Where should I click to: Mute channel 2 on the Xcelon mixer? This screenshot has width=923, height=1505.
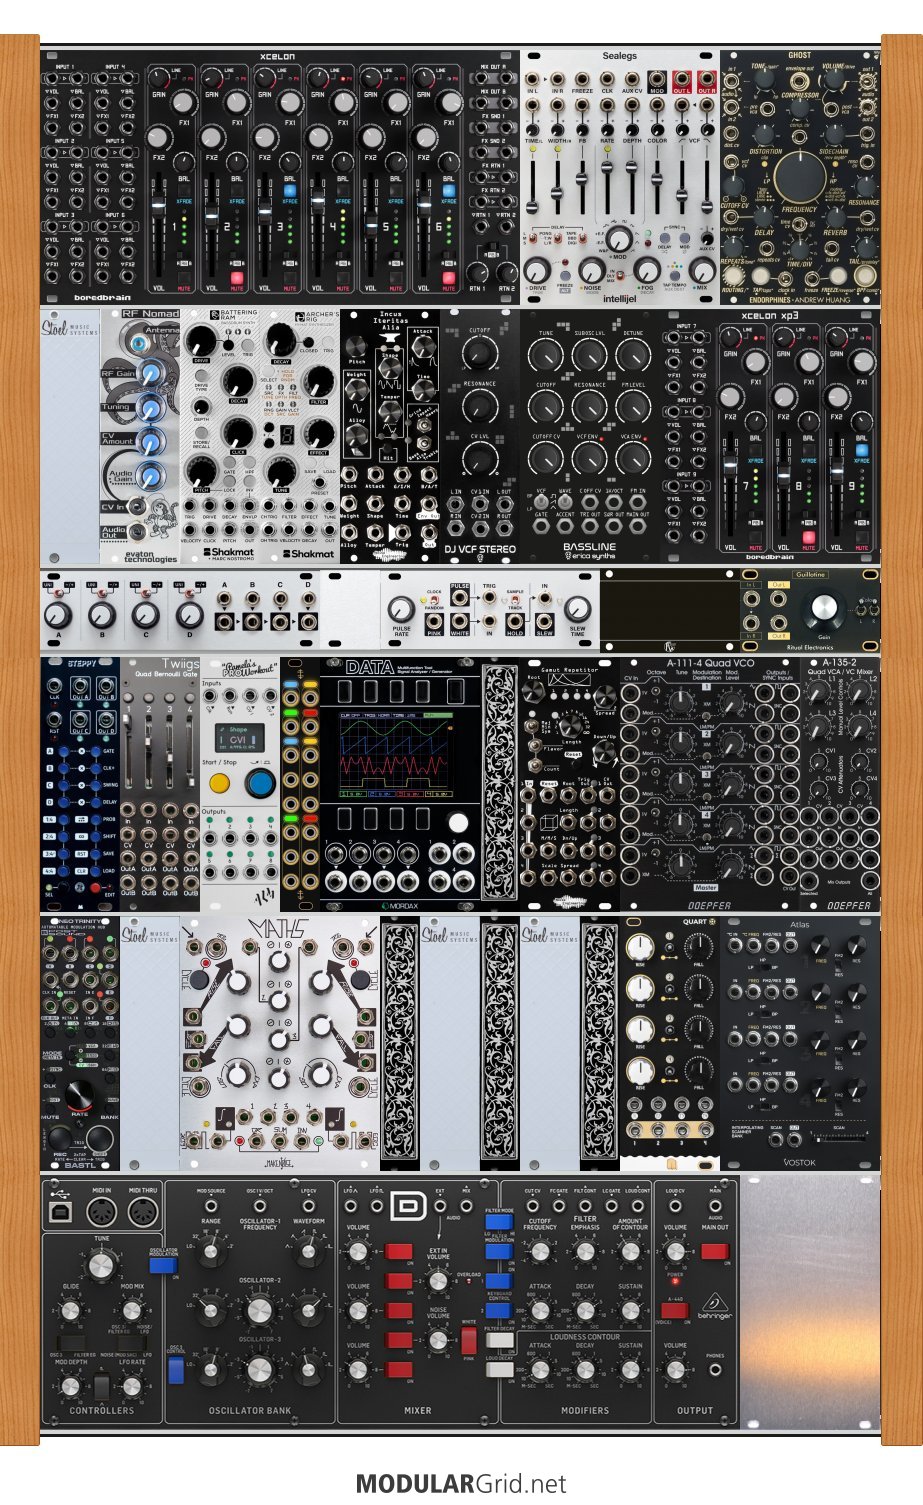[237, 278]
